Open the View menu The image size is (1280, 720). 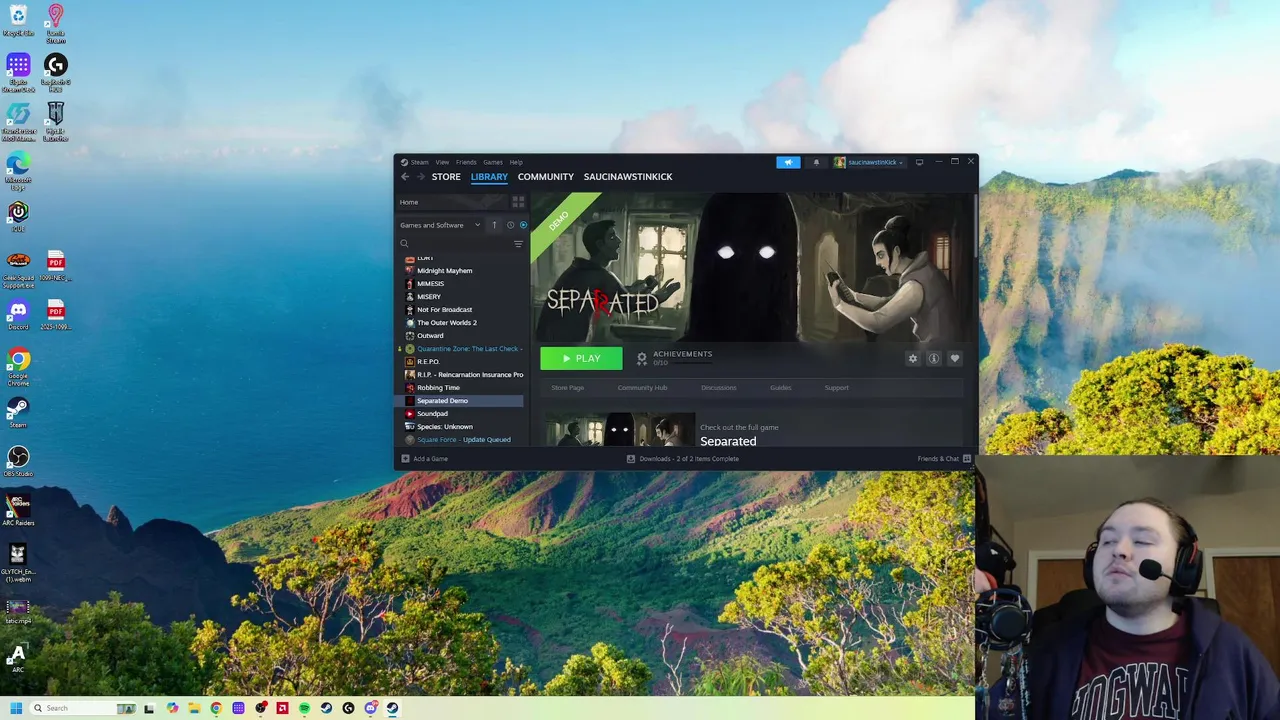click(x=442, y=162)
